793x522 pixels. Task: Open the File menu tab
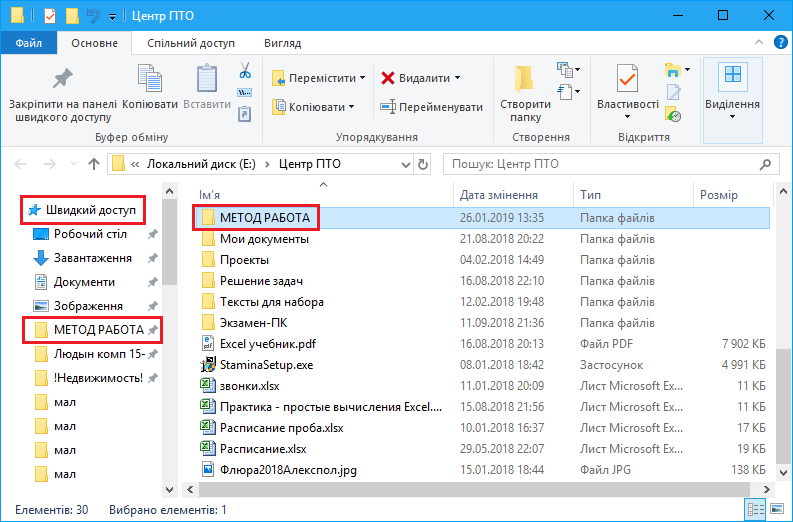tap(29, 43)
